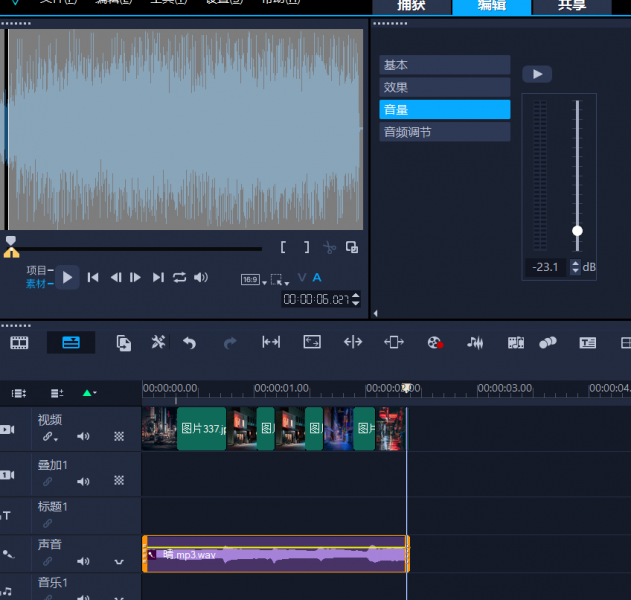Open the chapter/cue point green triangle menu
This screenshot has width=631, height=600.
tap(89, 393)
